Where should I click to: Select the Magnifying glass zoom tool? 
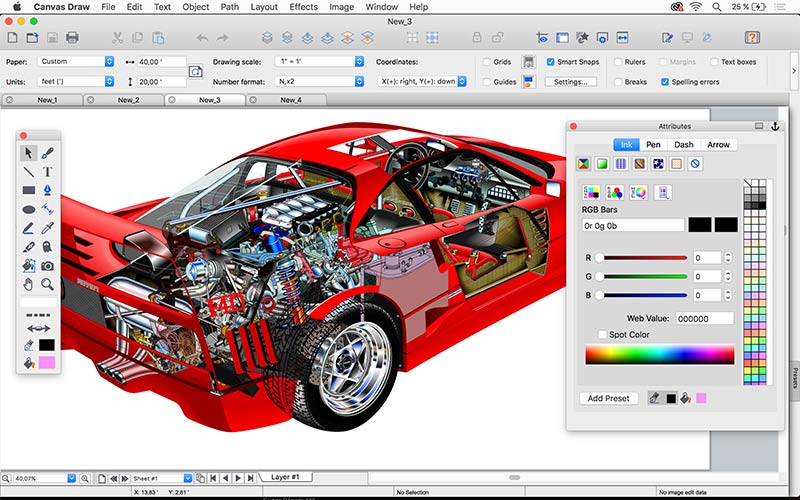48,285
